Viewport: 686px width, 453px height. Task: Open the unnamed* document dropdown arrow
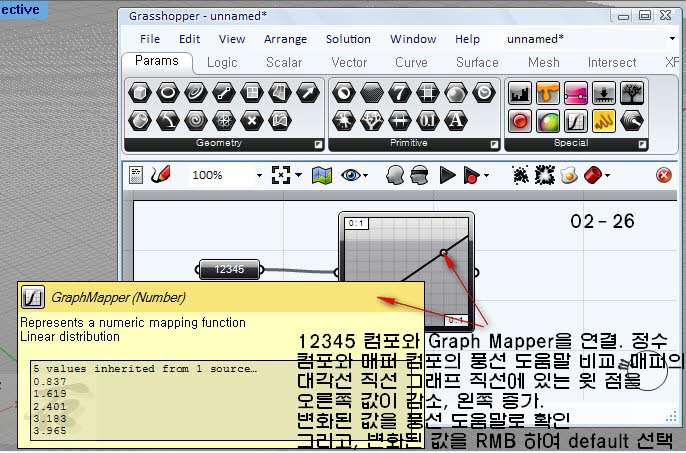(672, 39)
